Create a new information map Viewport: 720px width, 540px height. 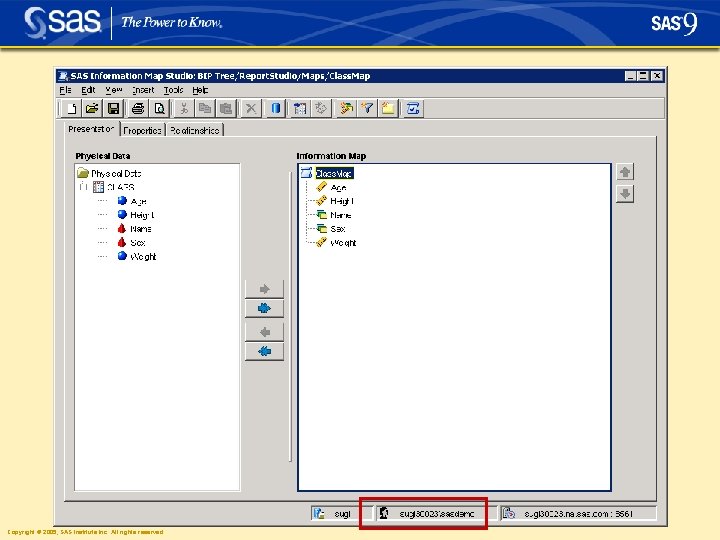[72, 109]
